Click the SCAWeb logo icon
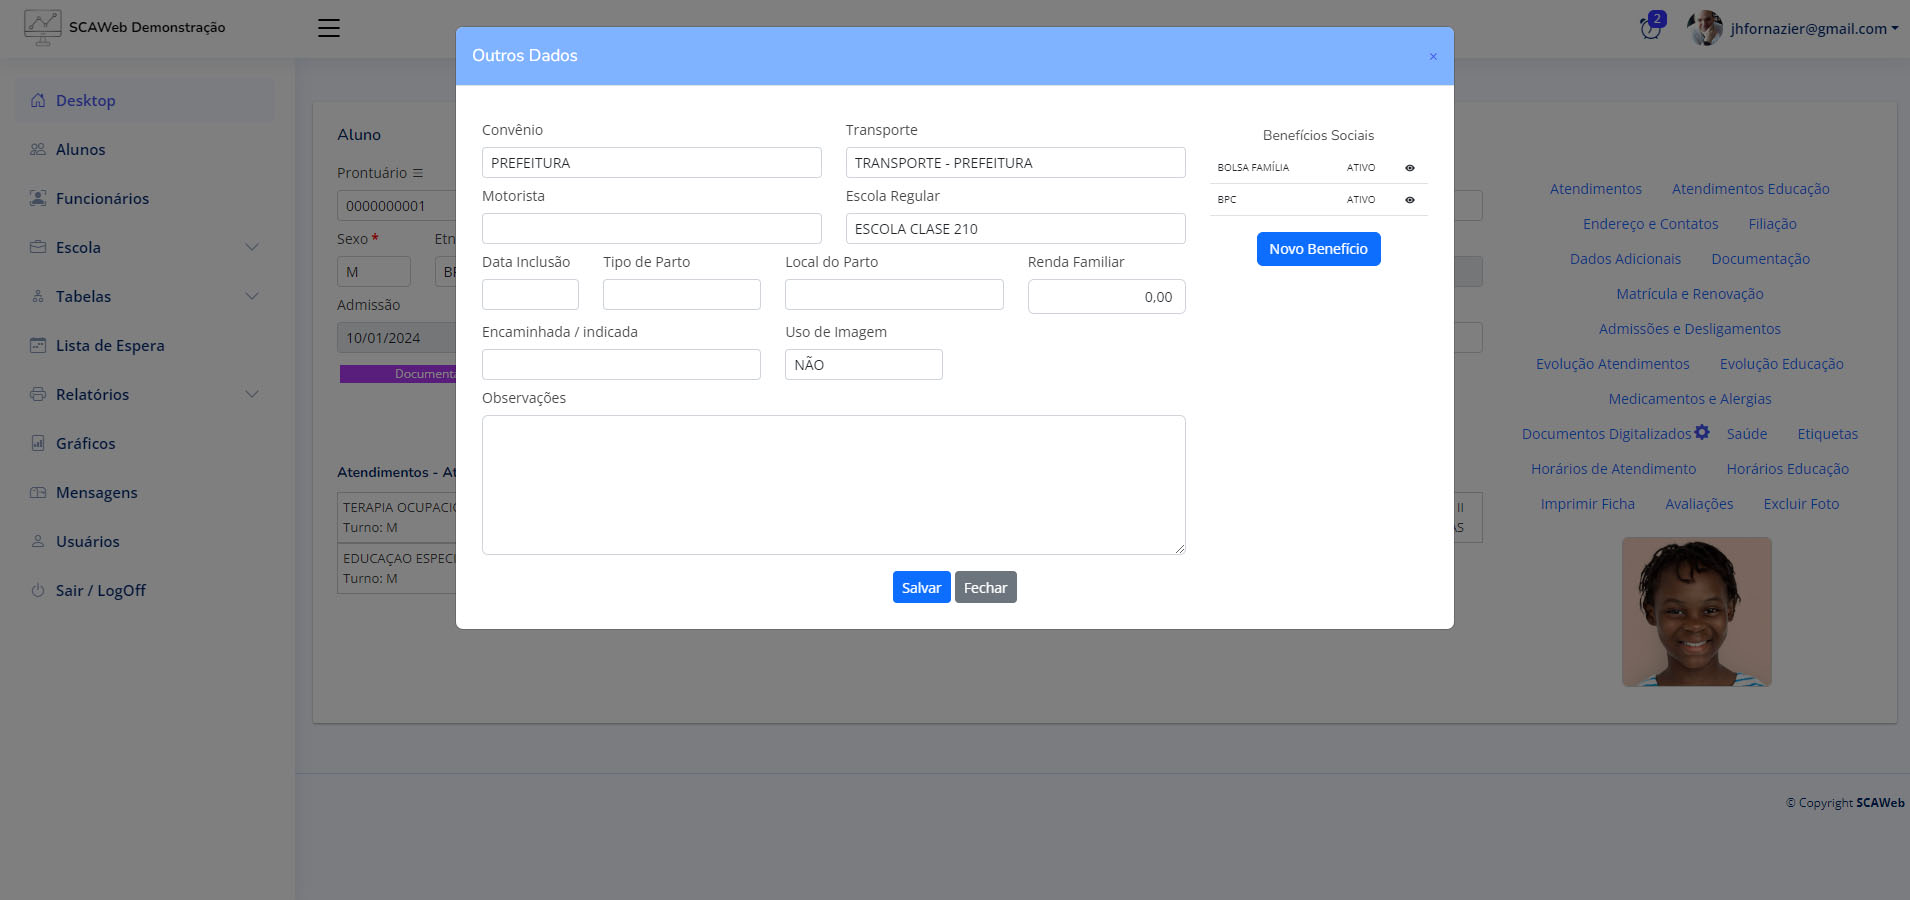1910x900 pixels. (x=42, y=27)
